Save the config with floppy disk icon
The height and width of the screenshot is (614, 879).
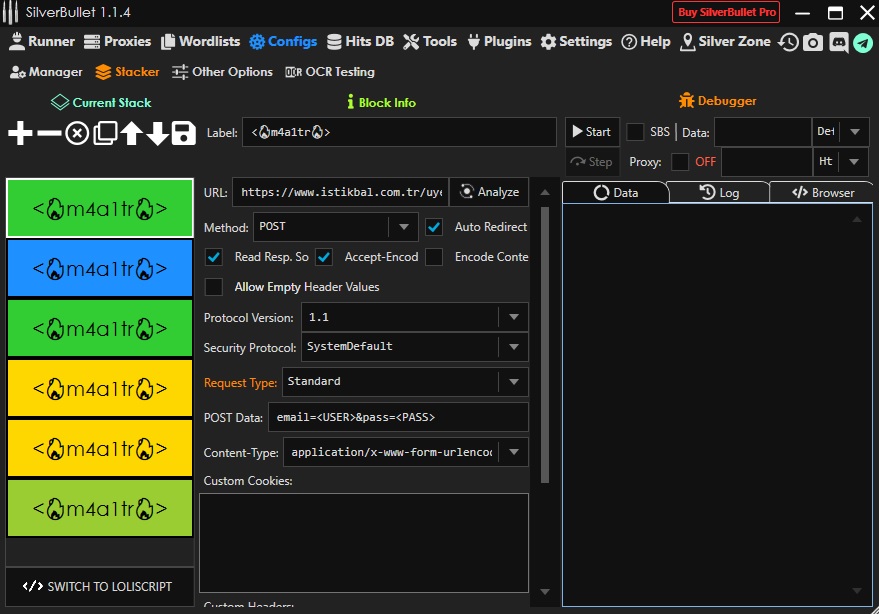click(x=184, y=133)
